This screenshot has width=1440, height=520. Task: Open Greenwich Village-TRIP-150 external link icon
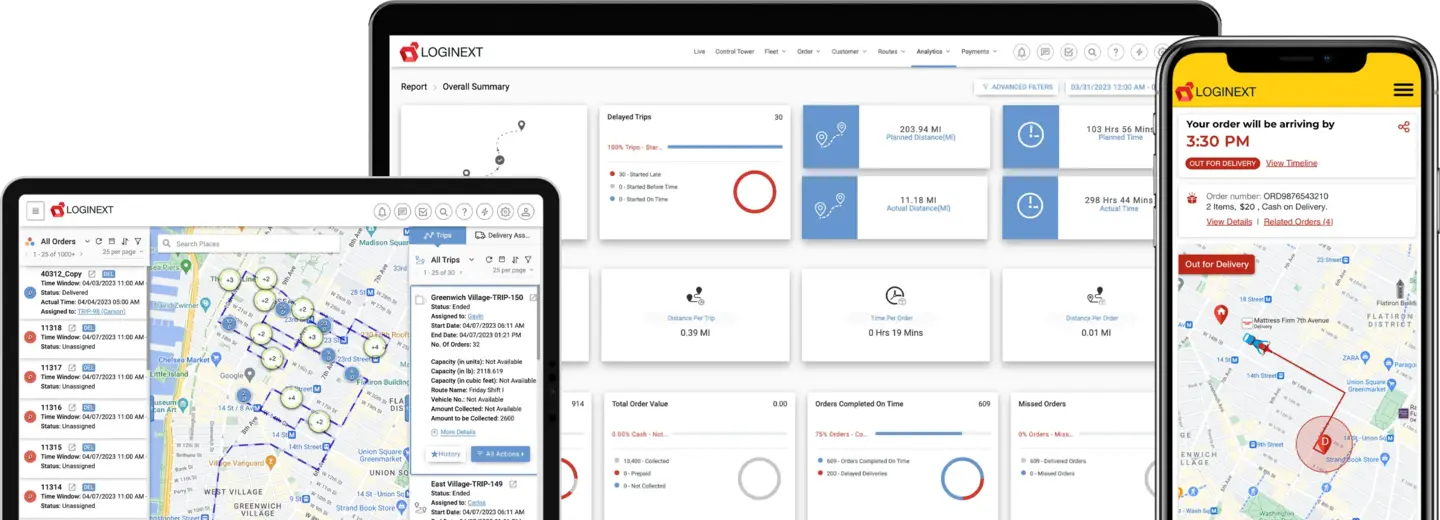(533, 297)
